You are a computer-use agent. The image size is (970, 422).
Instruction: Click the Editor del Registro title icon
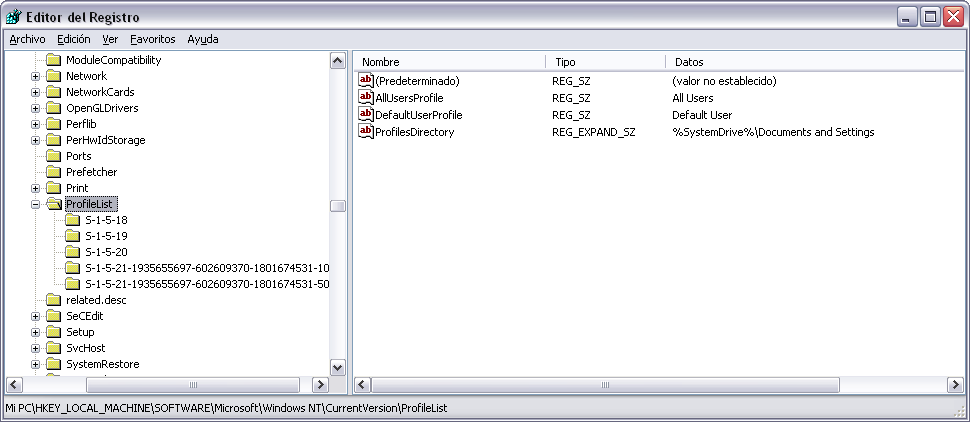click(x=13, y=17)
